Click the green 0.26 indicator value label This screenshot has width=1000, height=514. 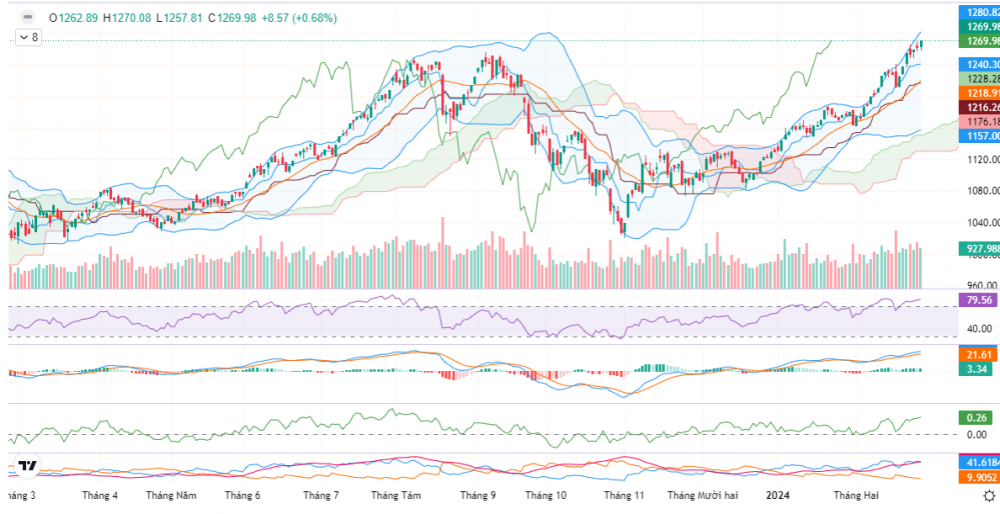coord(976,417)
